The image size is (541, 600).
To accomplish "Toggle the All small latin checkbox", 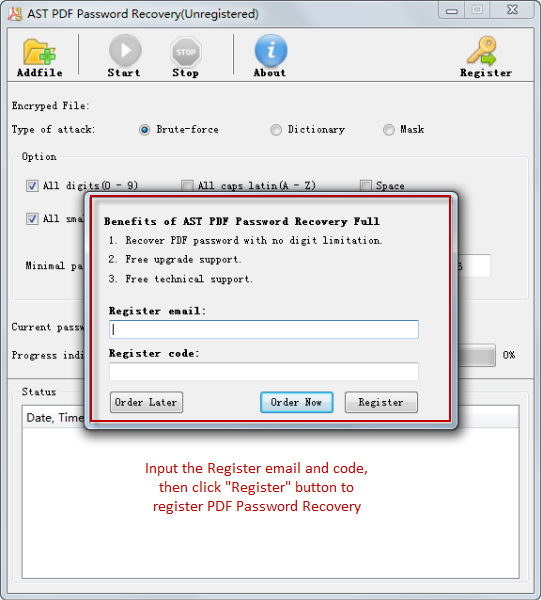I will click(x=32, y=219).
